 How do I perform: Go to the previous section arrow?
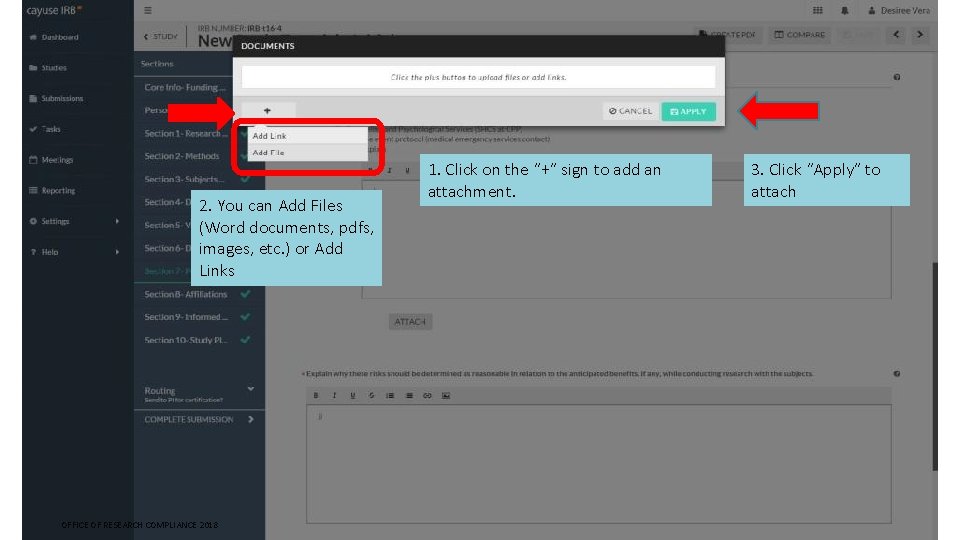click(896, 35)
